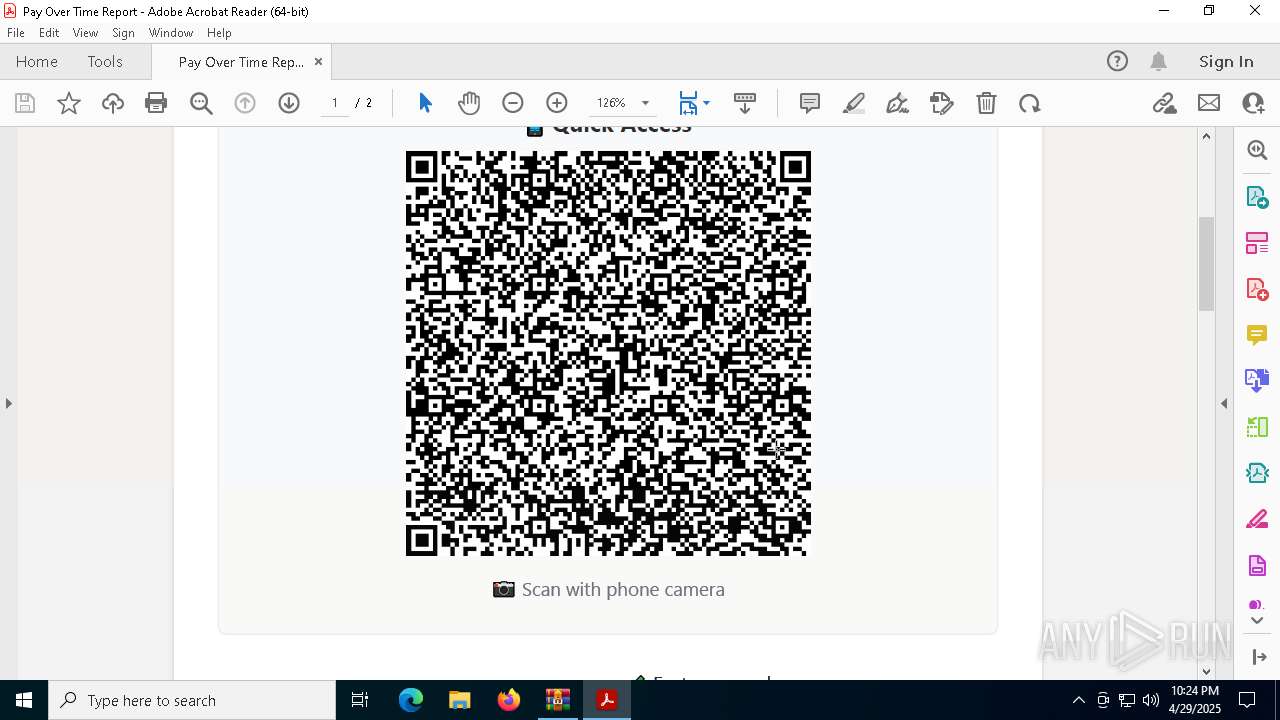Click the page number field

point(335,103)
